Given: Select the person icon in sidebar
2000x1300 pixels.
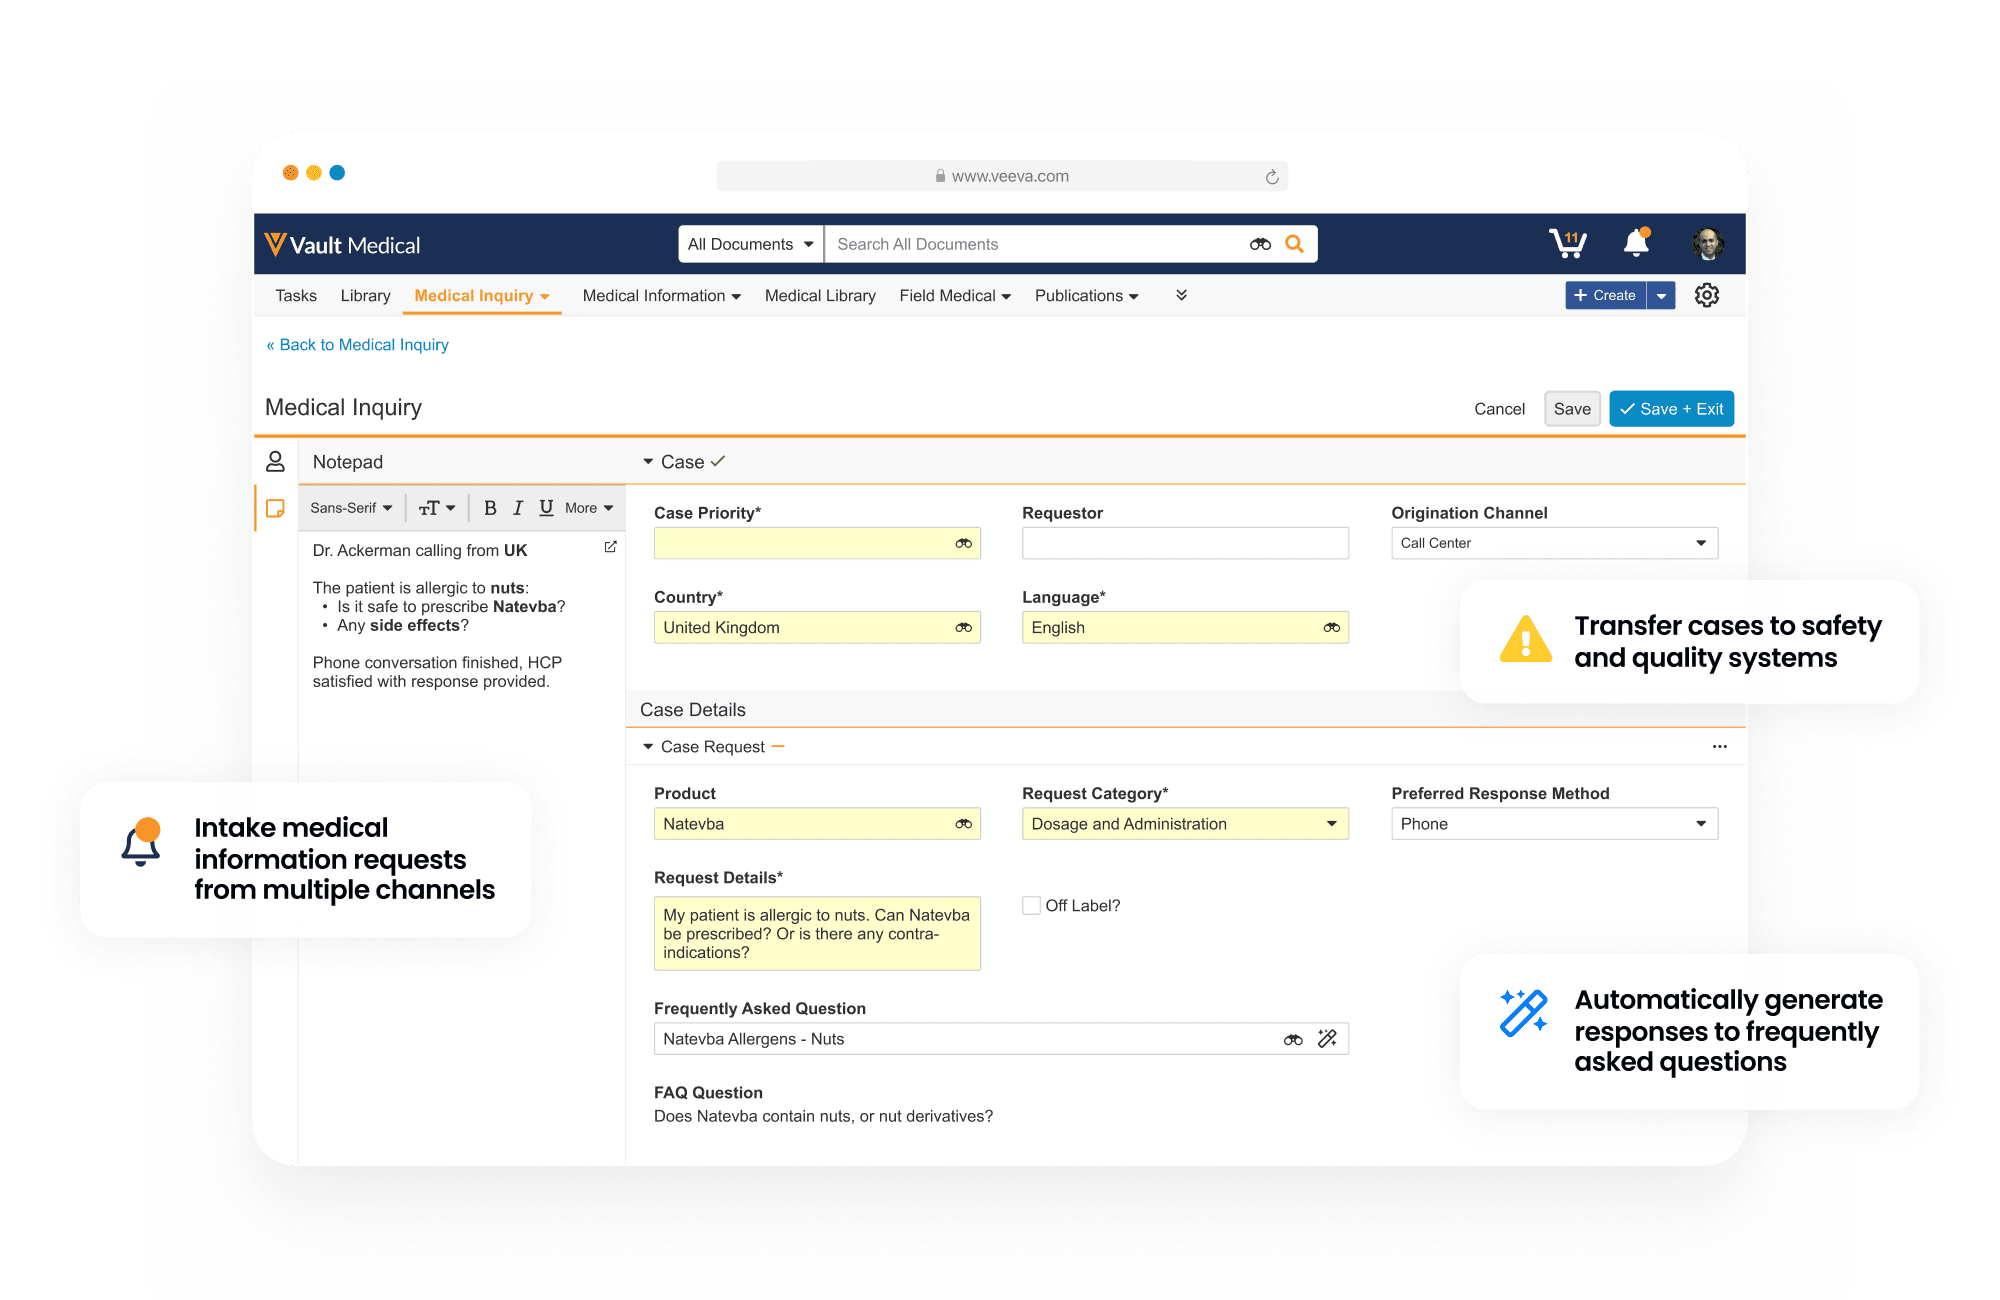Looking at the screenshot, I should [275, 461].
